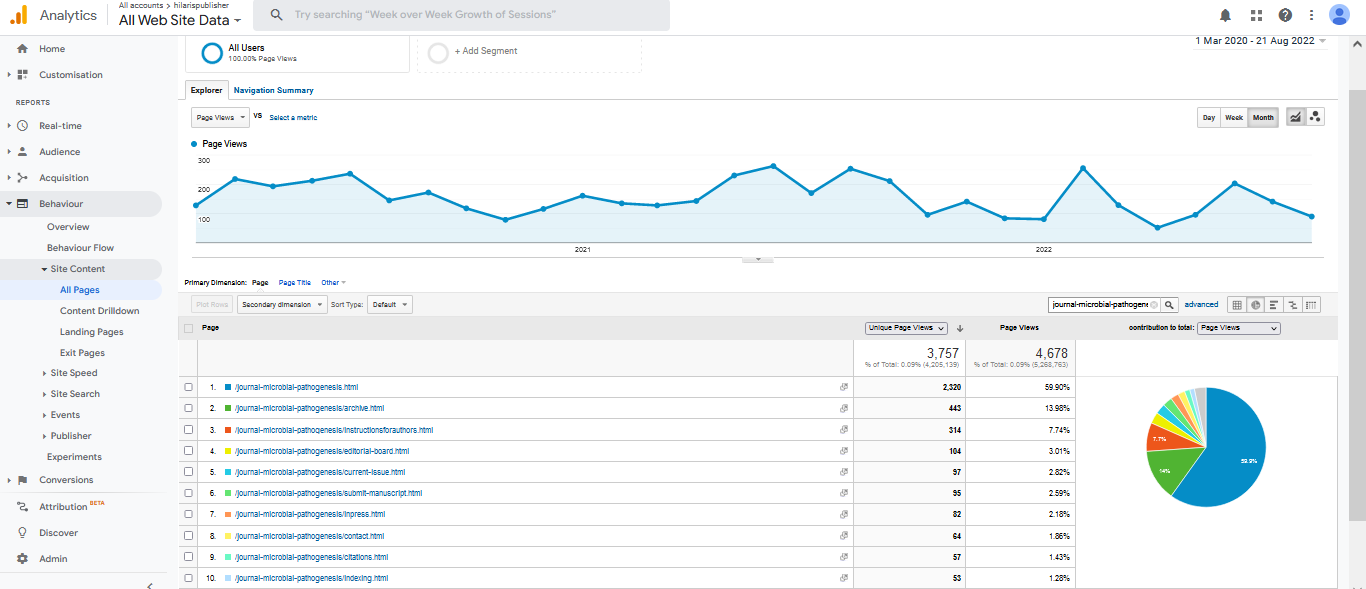Tick checkbox for archive.html row
This screenshot has height=589, width=1366.
(189, 408)
